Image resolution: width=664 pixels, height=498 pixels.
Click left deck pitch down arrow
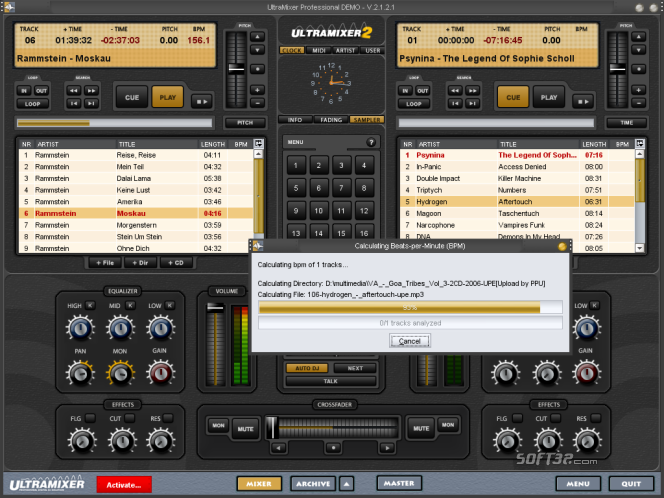point(257,50)
